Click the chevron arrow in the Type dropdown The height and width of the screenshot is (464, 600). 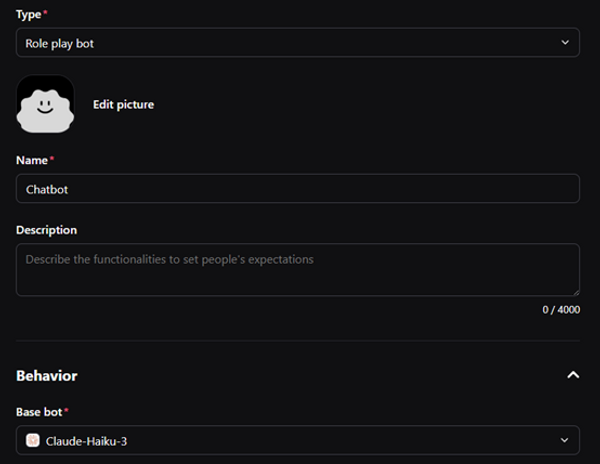point(565,42)
